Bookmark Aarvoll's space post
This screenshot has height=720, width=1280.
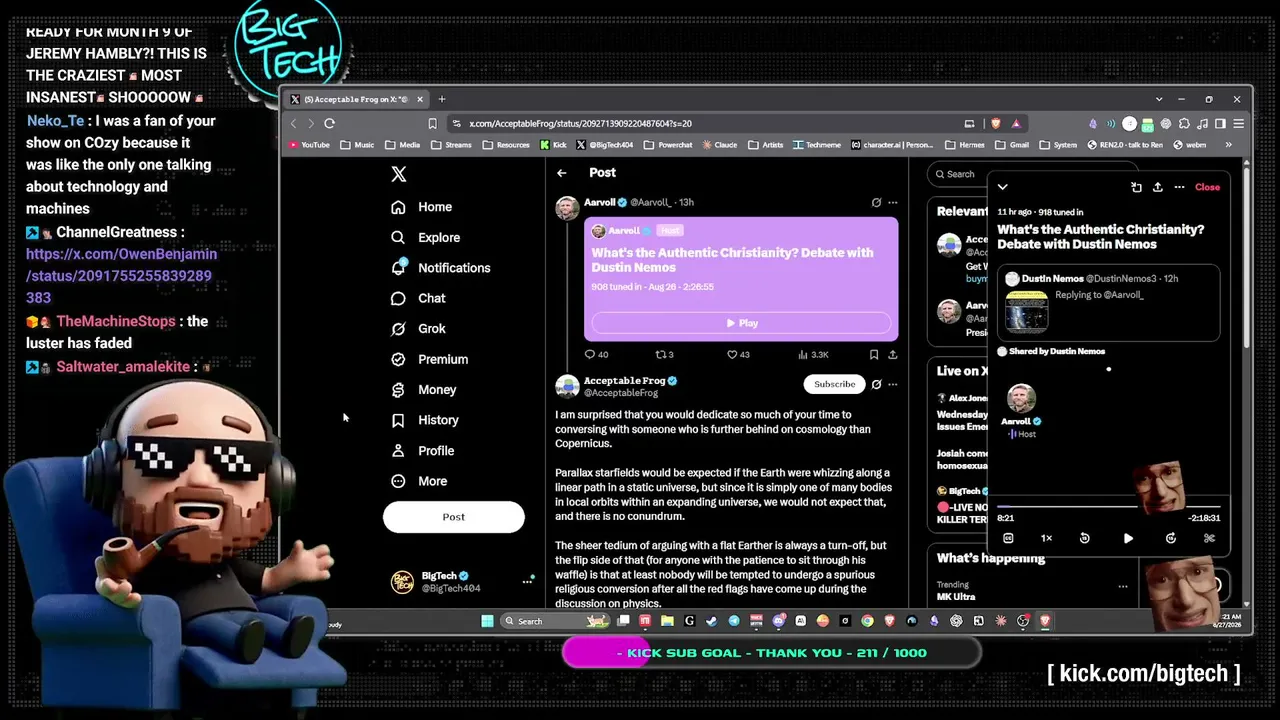[x=874, y=354]
